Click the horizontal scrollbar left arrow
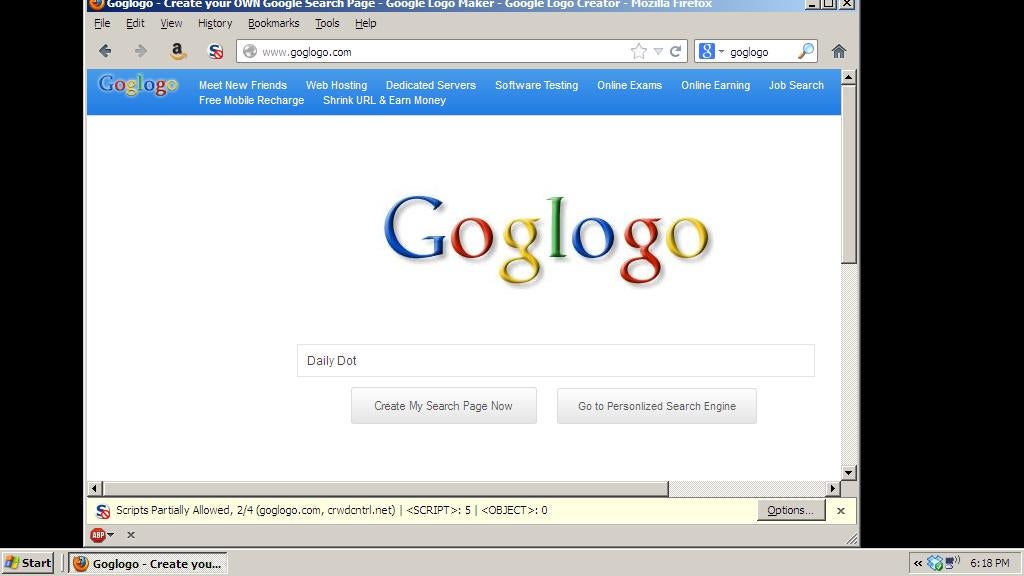The width and height of the screenshot is (1024, 576). coord(95,488)
